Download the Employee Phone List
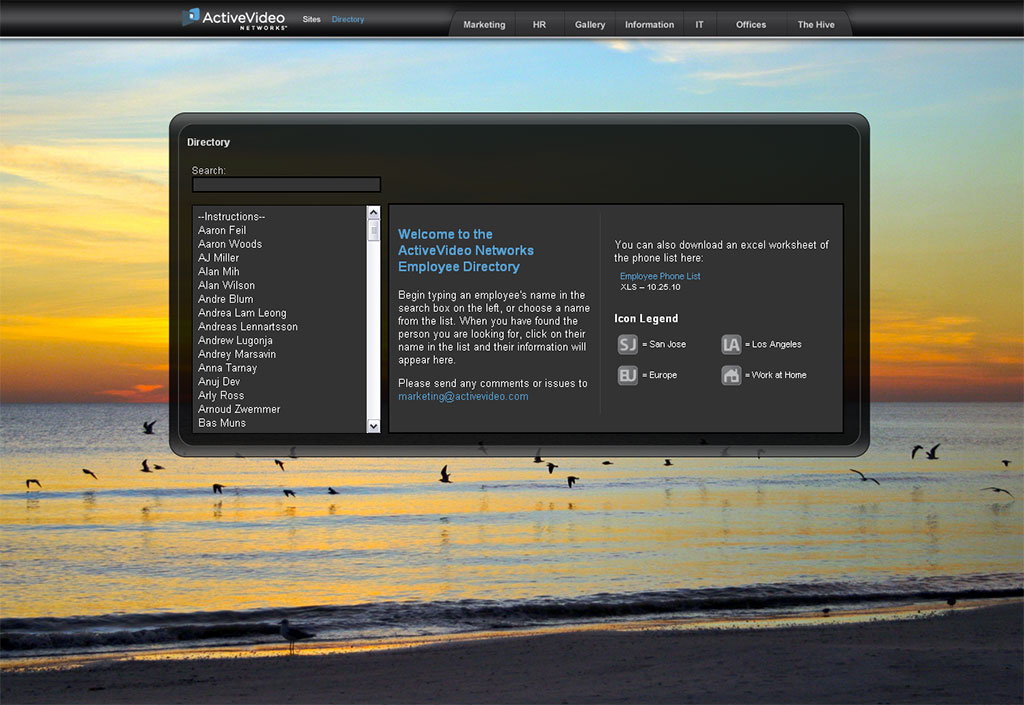Screen dimensions: 1024x705 [x=660, y=276]
